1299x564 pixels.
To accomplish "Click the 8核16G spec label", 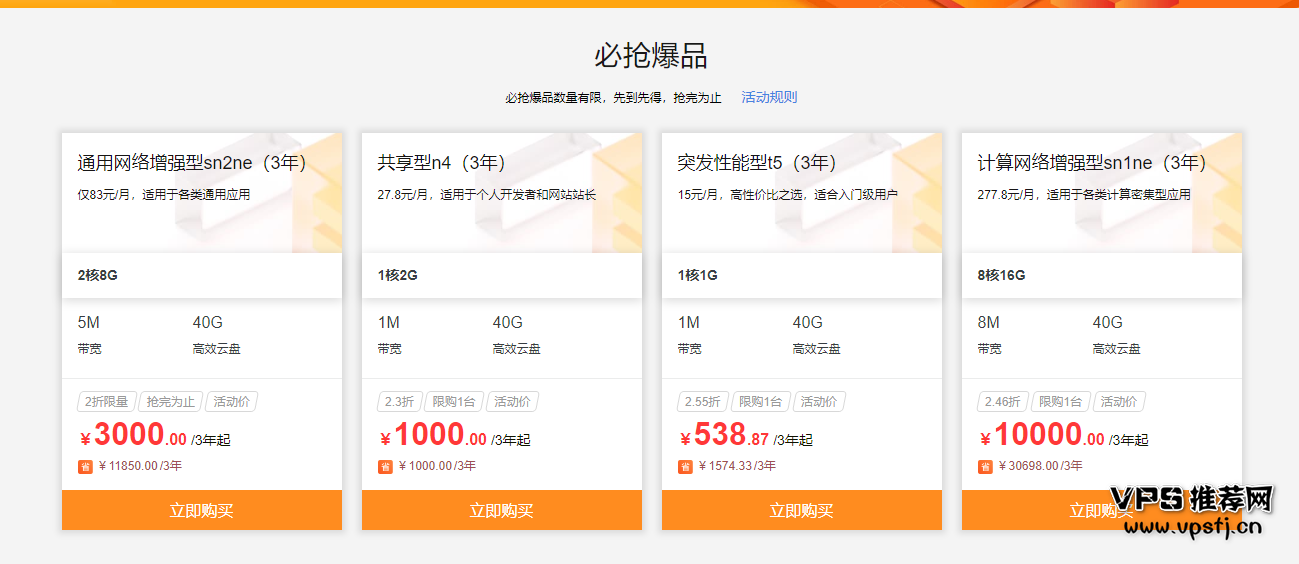I will pos(1002,275).
